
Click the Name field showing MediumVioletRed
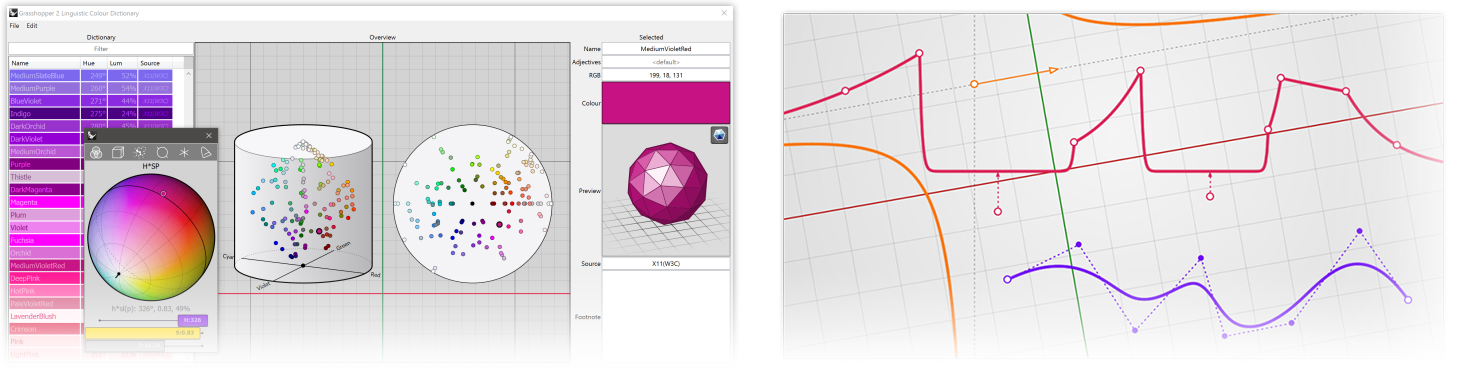point(666,48)
